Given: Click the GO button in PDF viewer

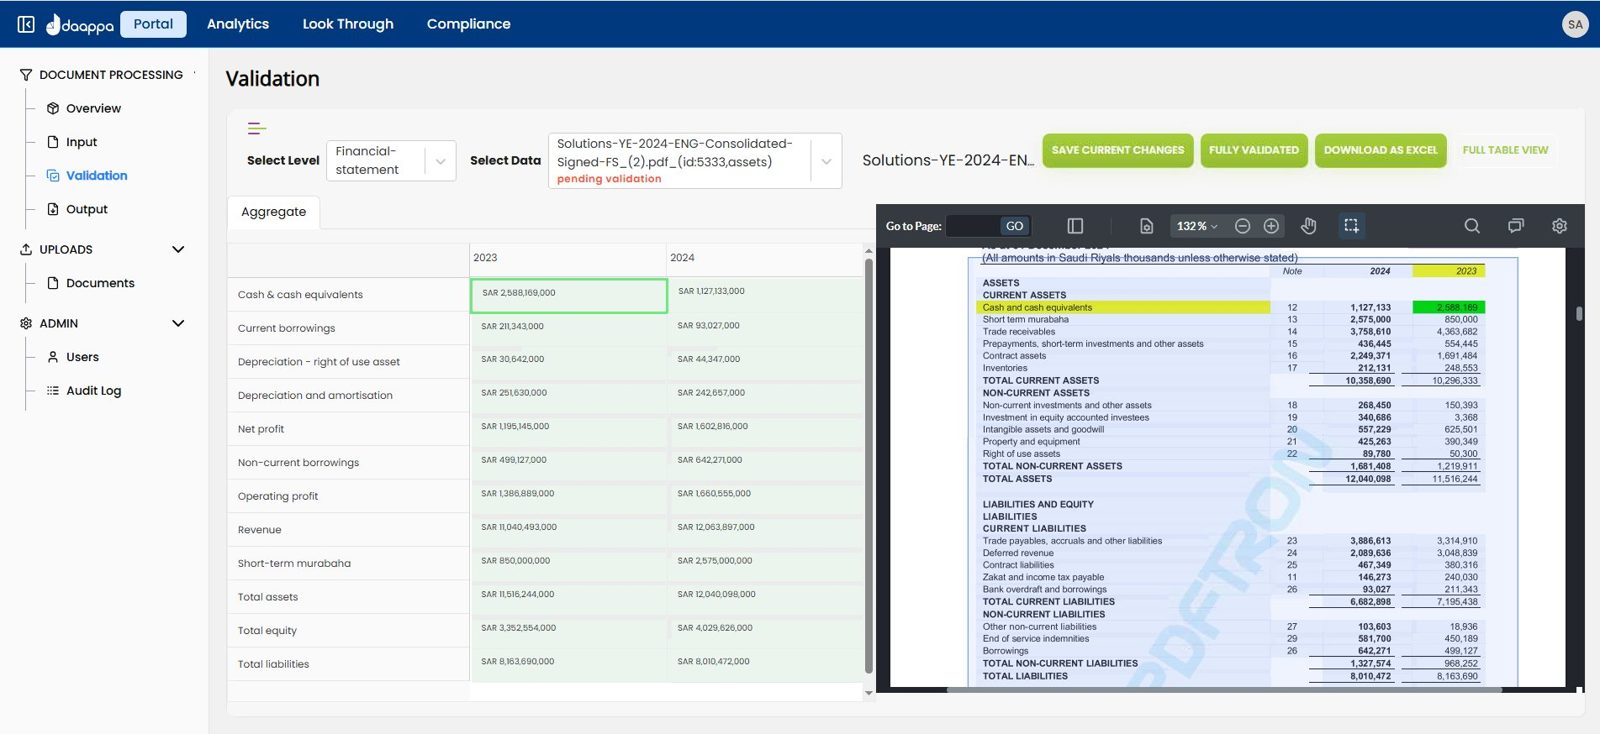Looking at the screenshot, I should pos(1014,226).
